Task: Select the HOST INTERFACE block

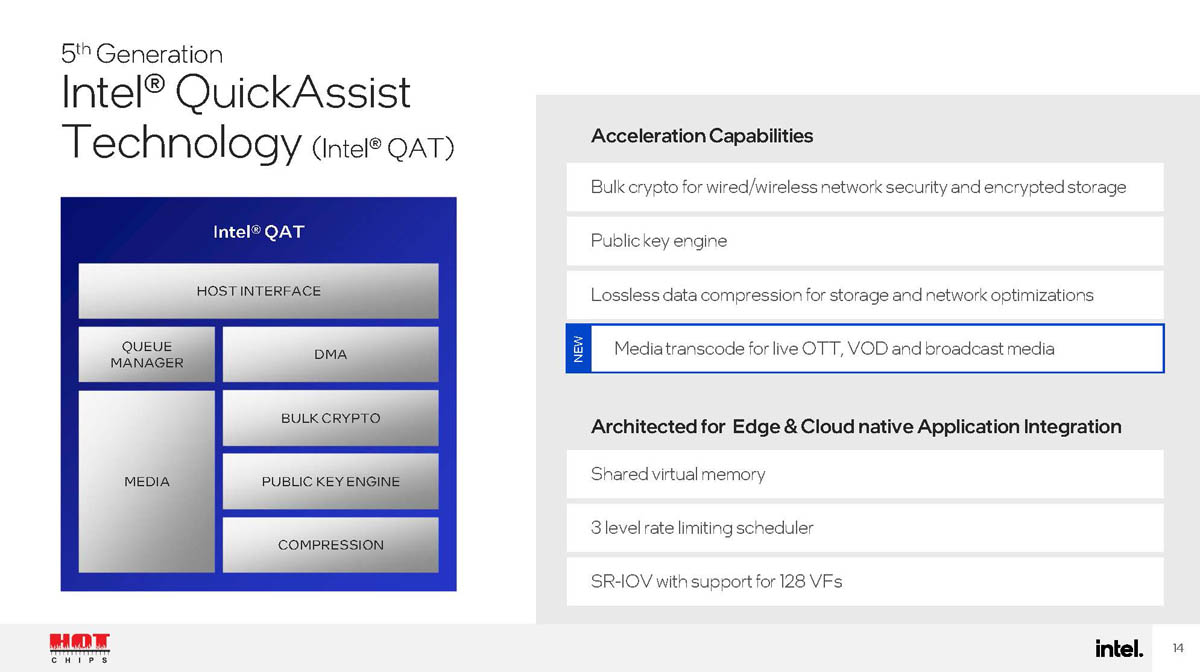Action: pos(258,291)
